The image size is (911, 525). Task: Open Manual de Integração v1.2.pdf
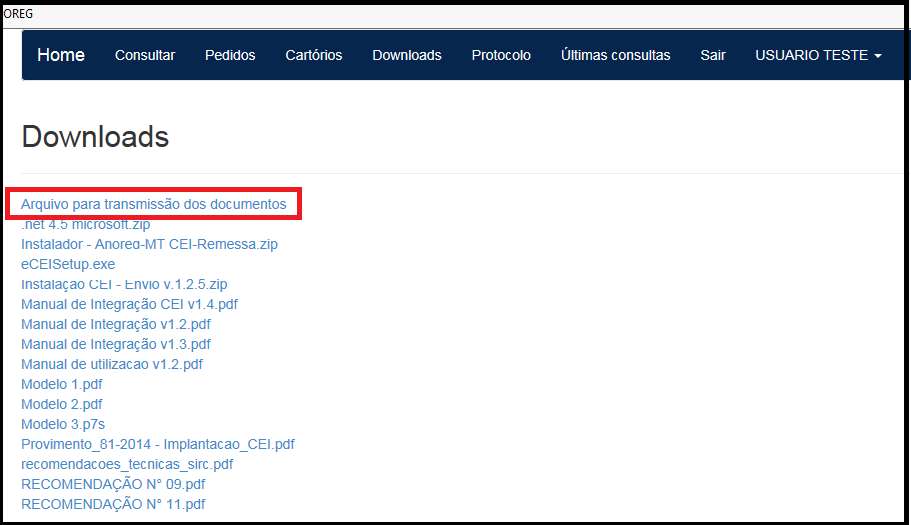tap(116, 324)
